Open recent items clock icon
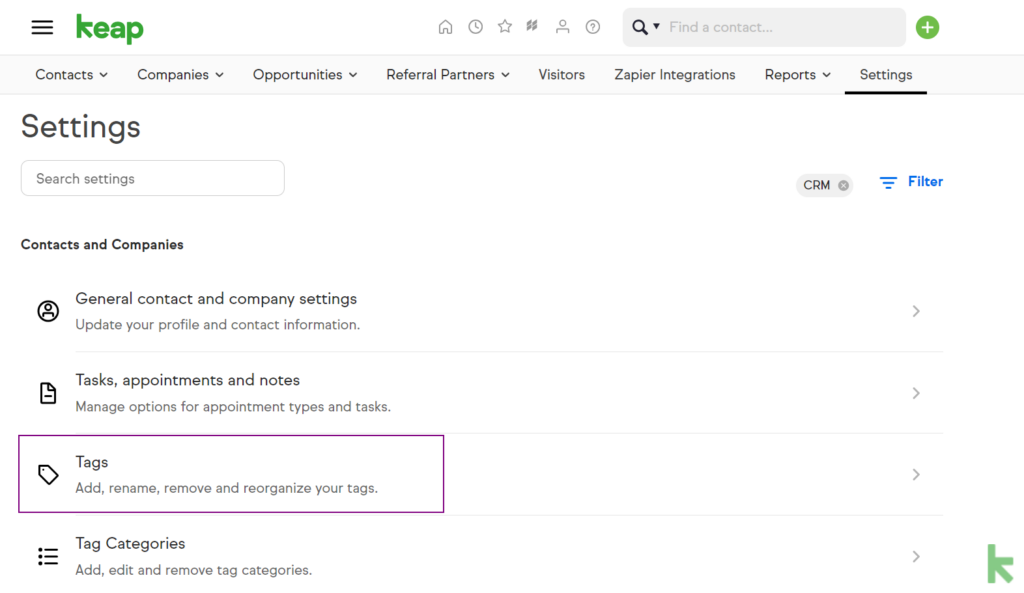Screen dimensions: 1024x593 (x=475, y=27)
